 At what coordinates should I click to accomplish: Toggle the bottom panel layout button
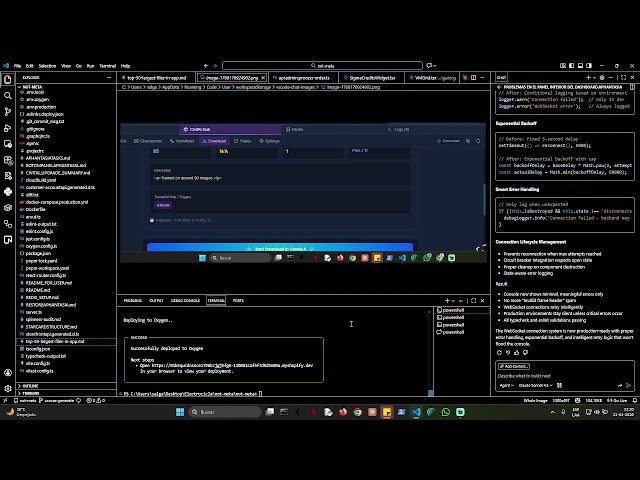(580, 66)
